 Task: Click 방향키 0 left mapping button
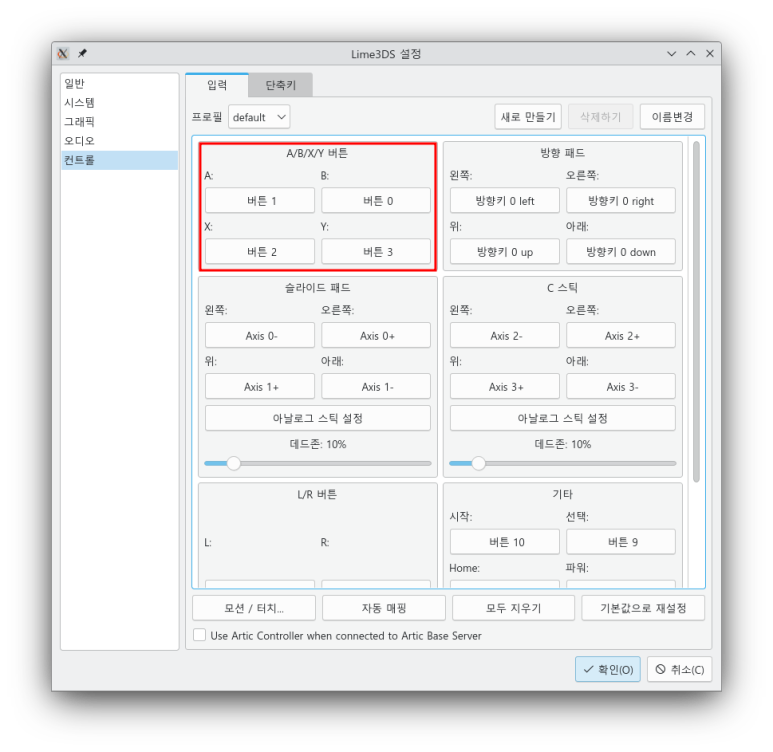pos(505,201)
